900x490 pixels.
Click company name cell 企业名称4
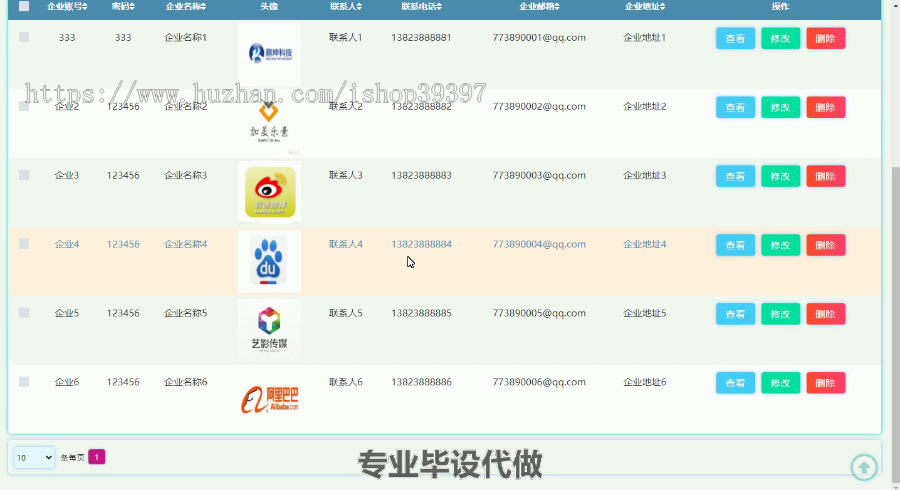click(185, 244)
